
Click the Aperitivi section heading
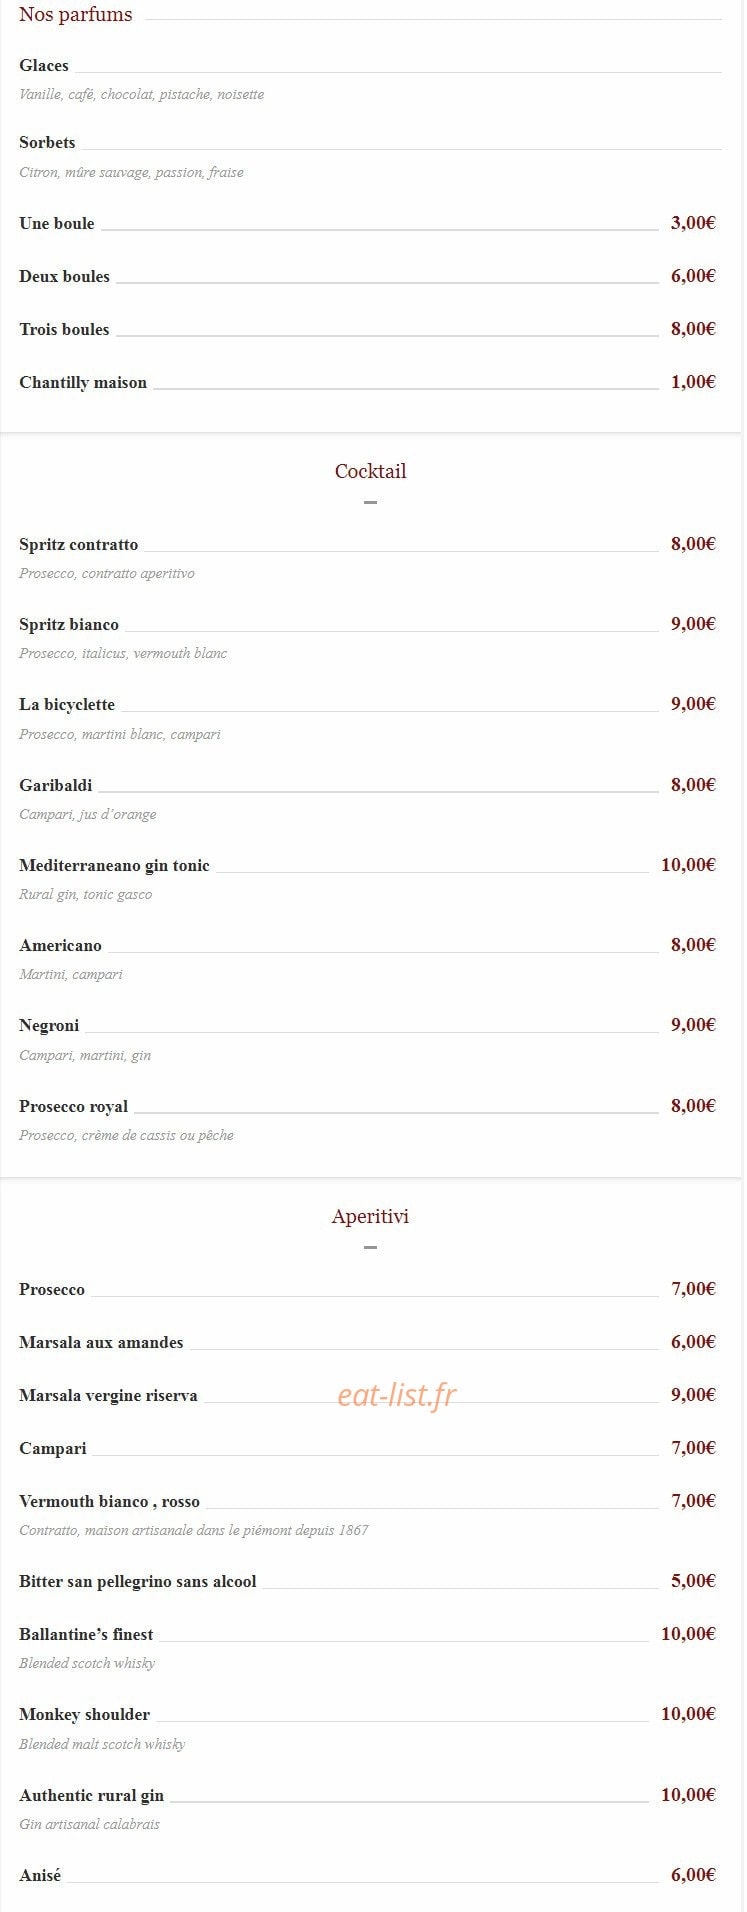[370, 1217]
